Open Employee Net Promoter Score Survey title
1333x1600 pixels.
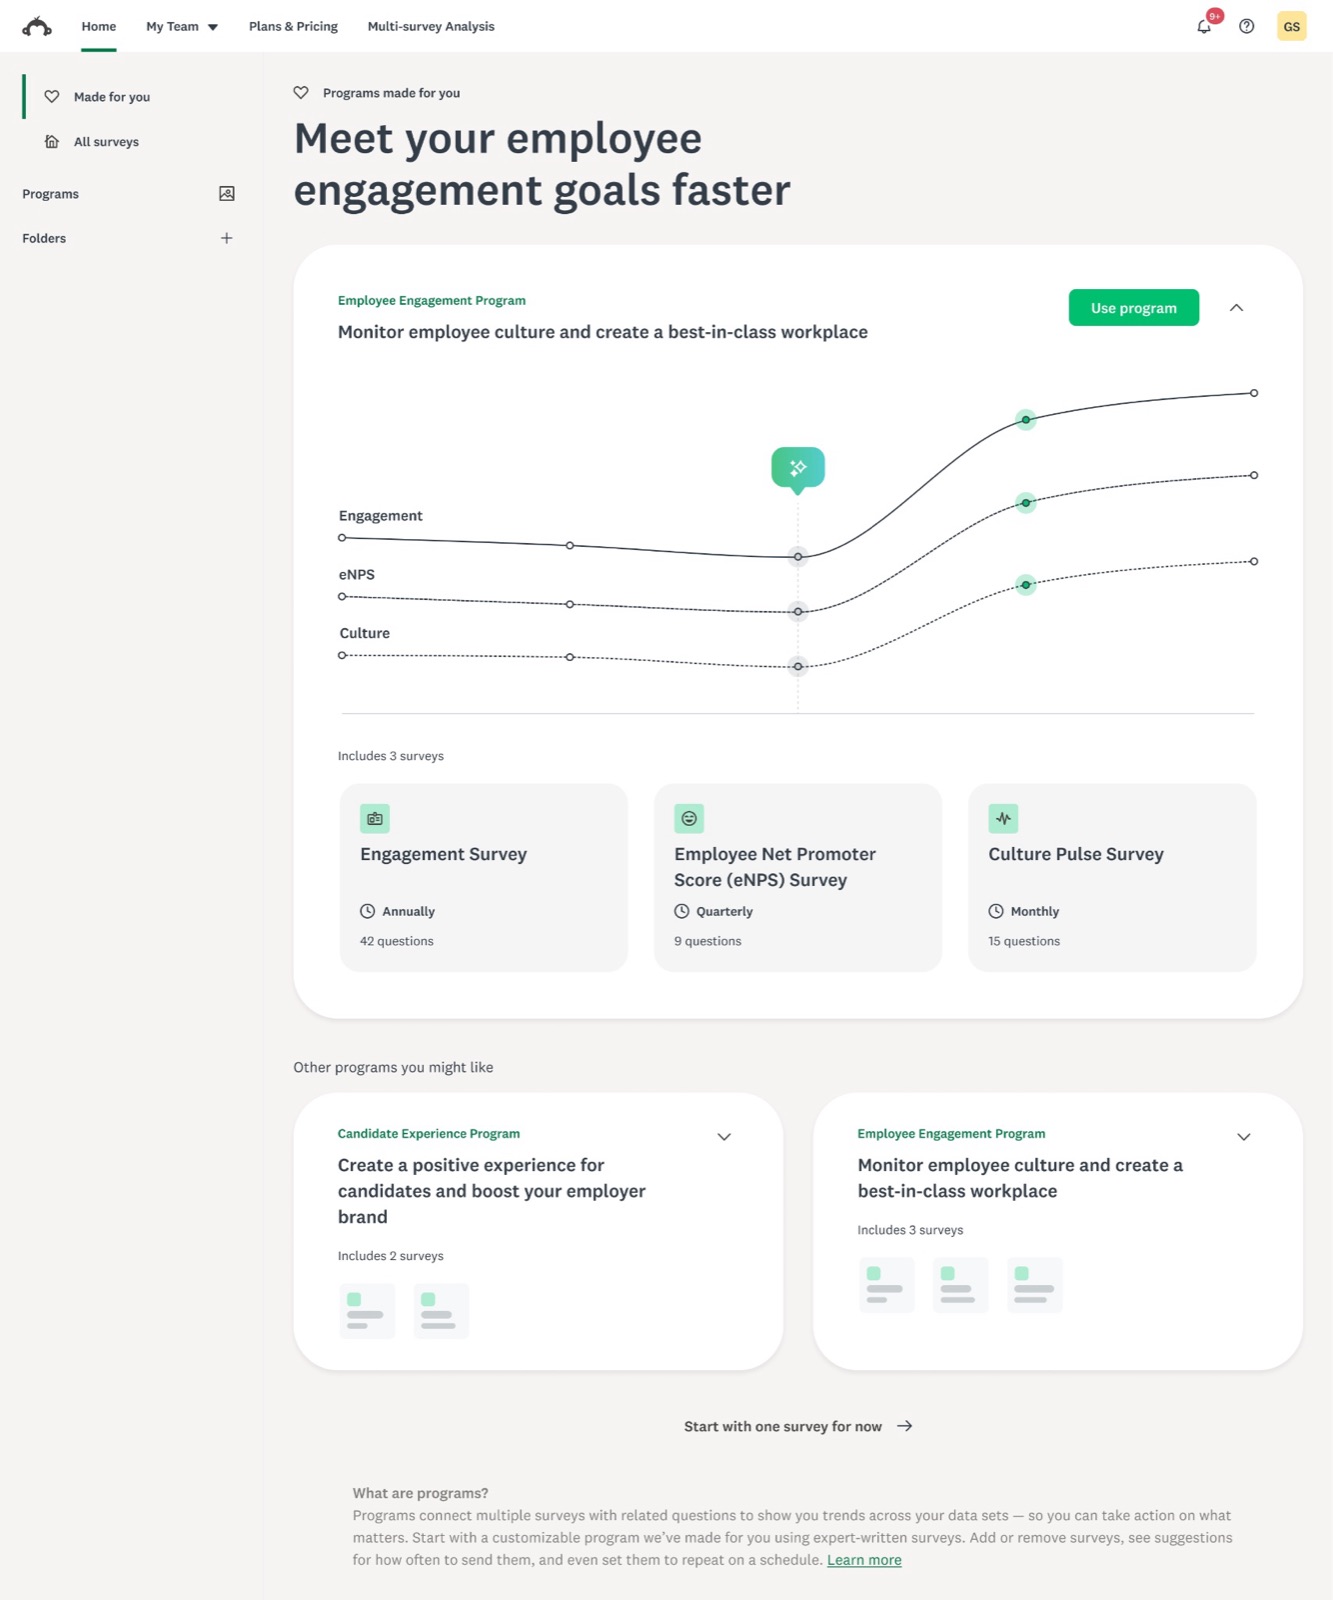(x=775, y=867)
